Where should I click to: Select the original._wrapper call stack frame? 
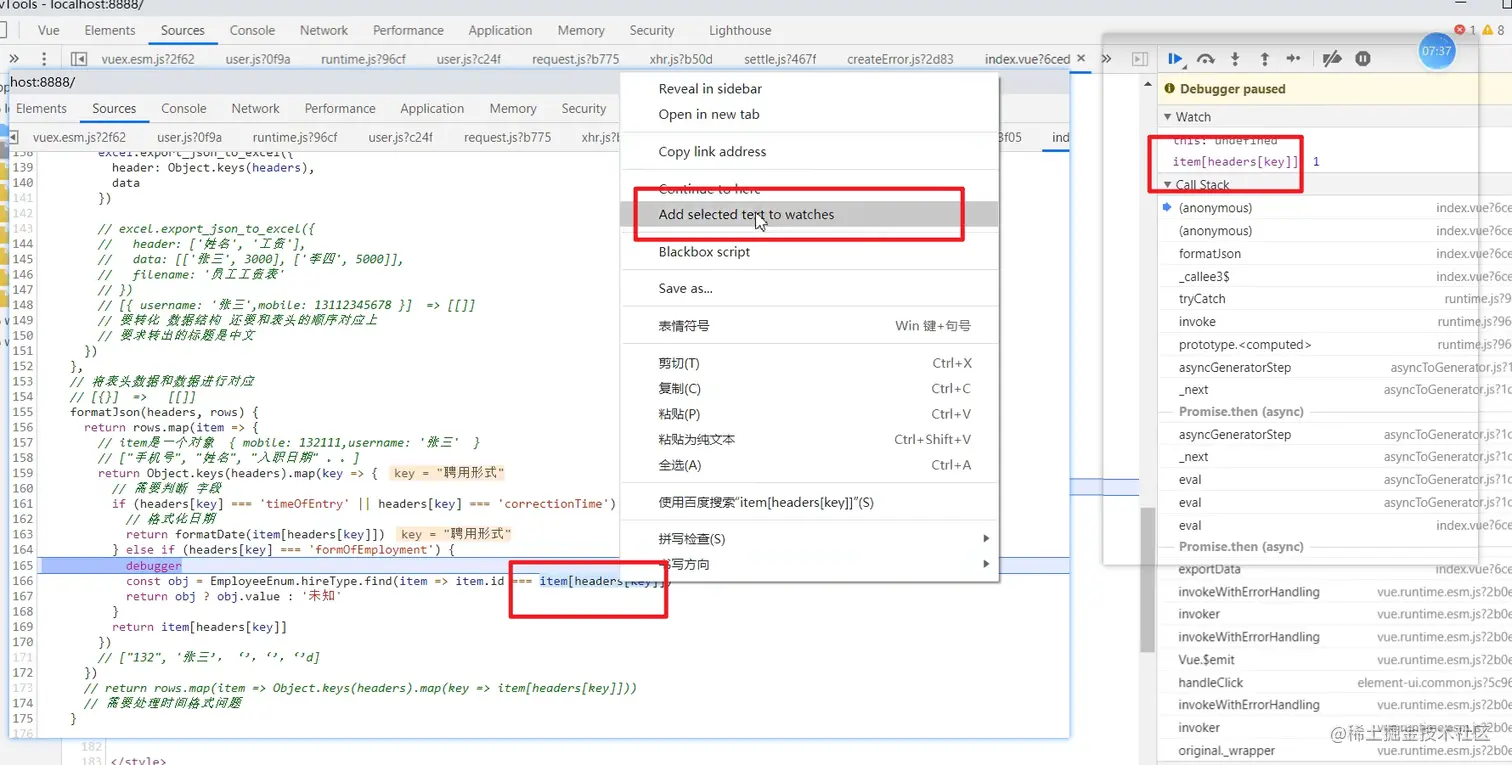pos(1226,751)
